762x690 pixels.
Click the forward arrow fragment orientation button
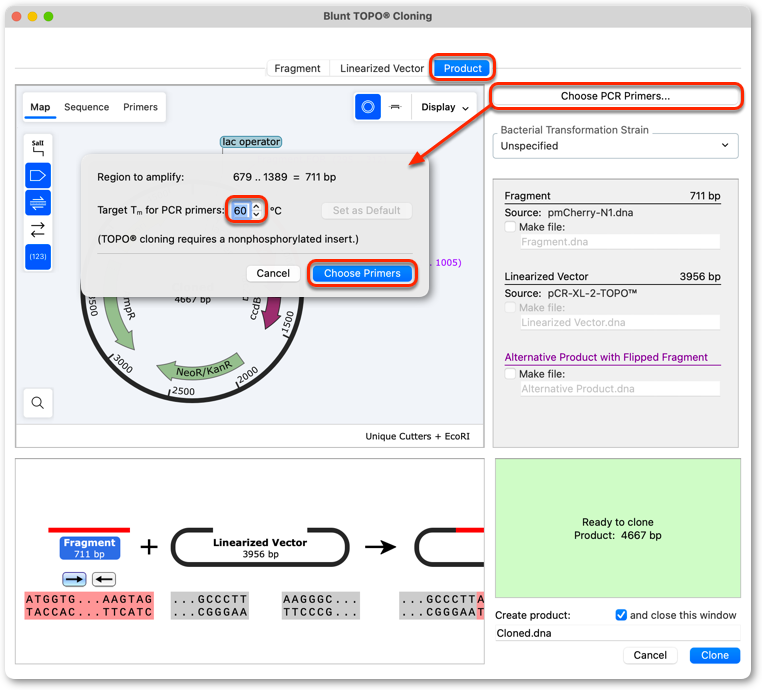(x=74, y=579)
